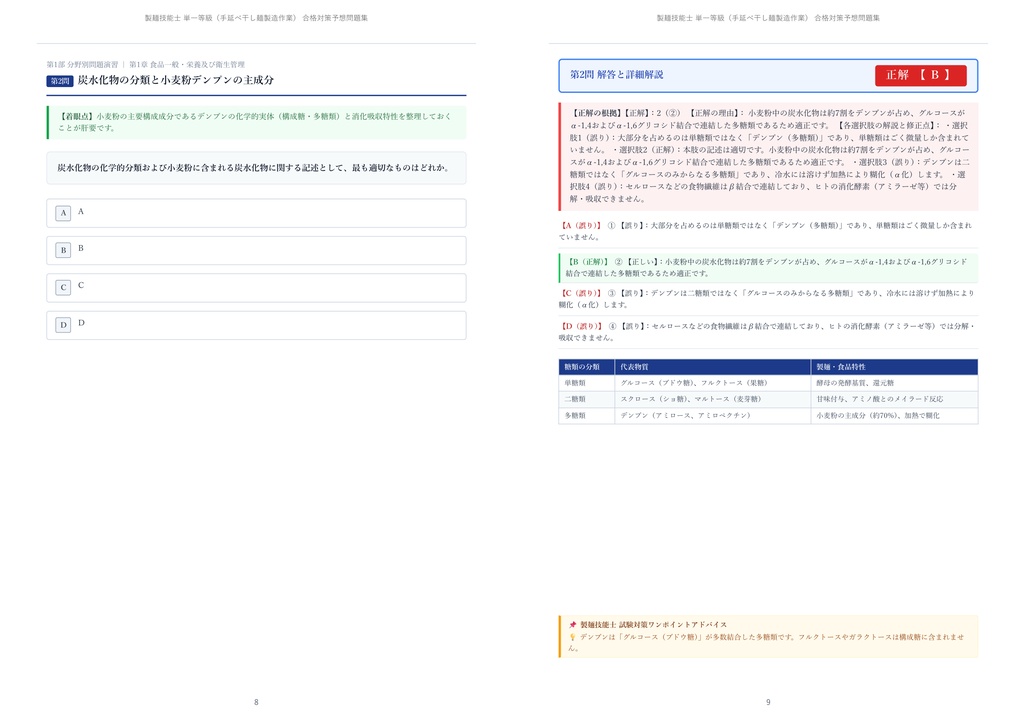Click the left page's book title header
The height and width of the screenshot is (724, 1024).
point(256,18)
